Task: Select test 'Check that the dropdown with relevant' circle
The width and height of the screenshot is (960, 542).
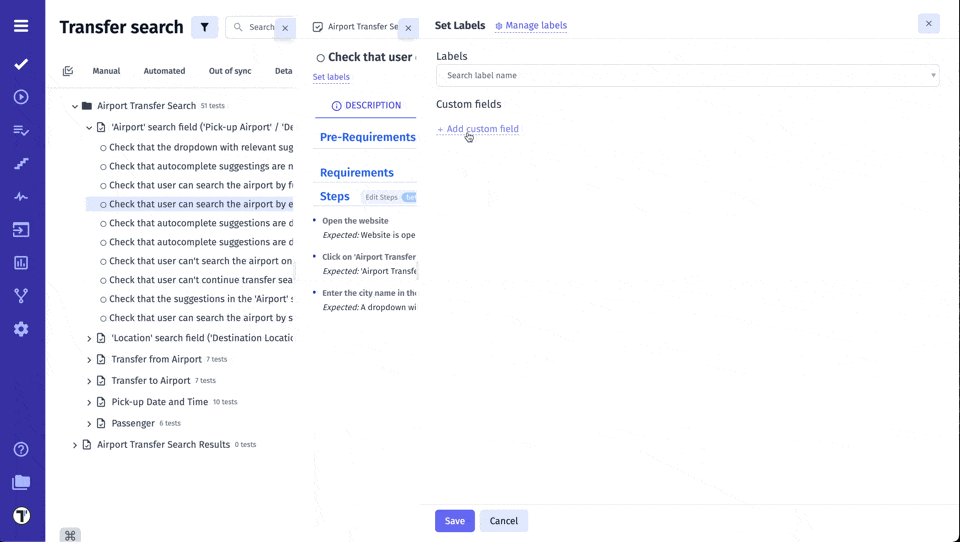Action: pos(103,148)
